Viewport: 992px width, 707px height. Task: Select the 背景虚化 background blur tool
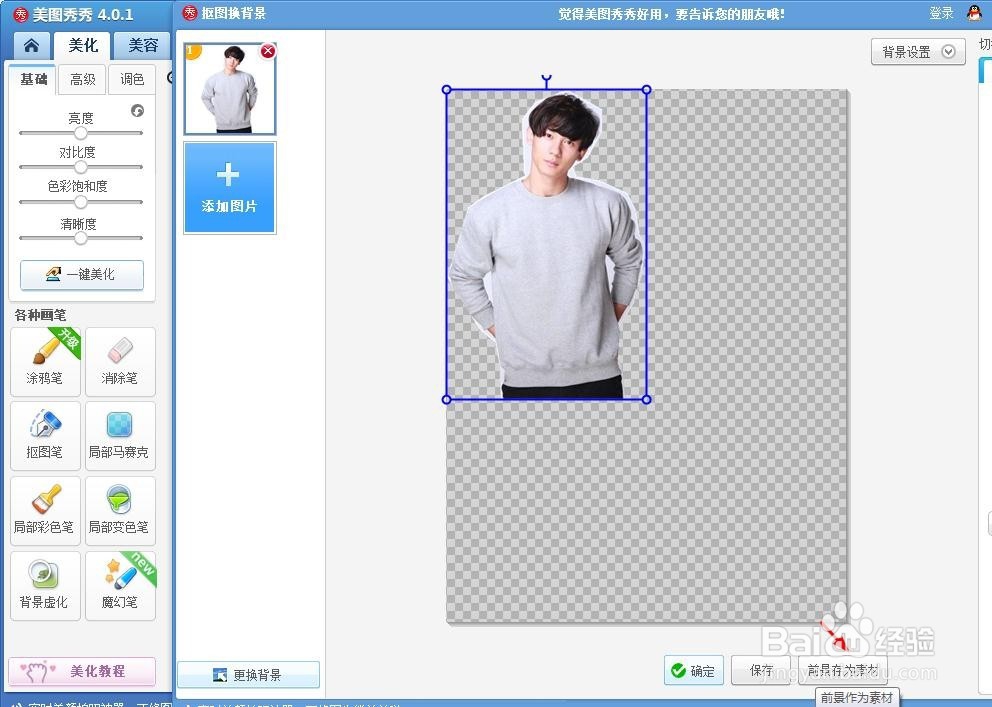coord(46,586)
